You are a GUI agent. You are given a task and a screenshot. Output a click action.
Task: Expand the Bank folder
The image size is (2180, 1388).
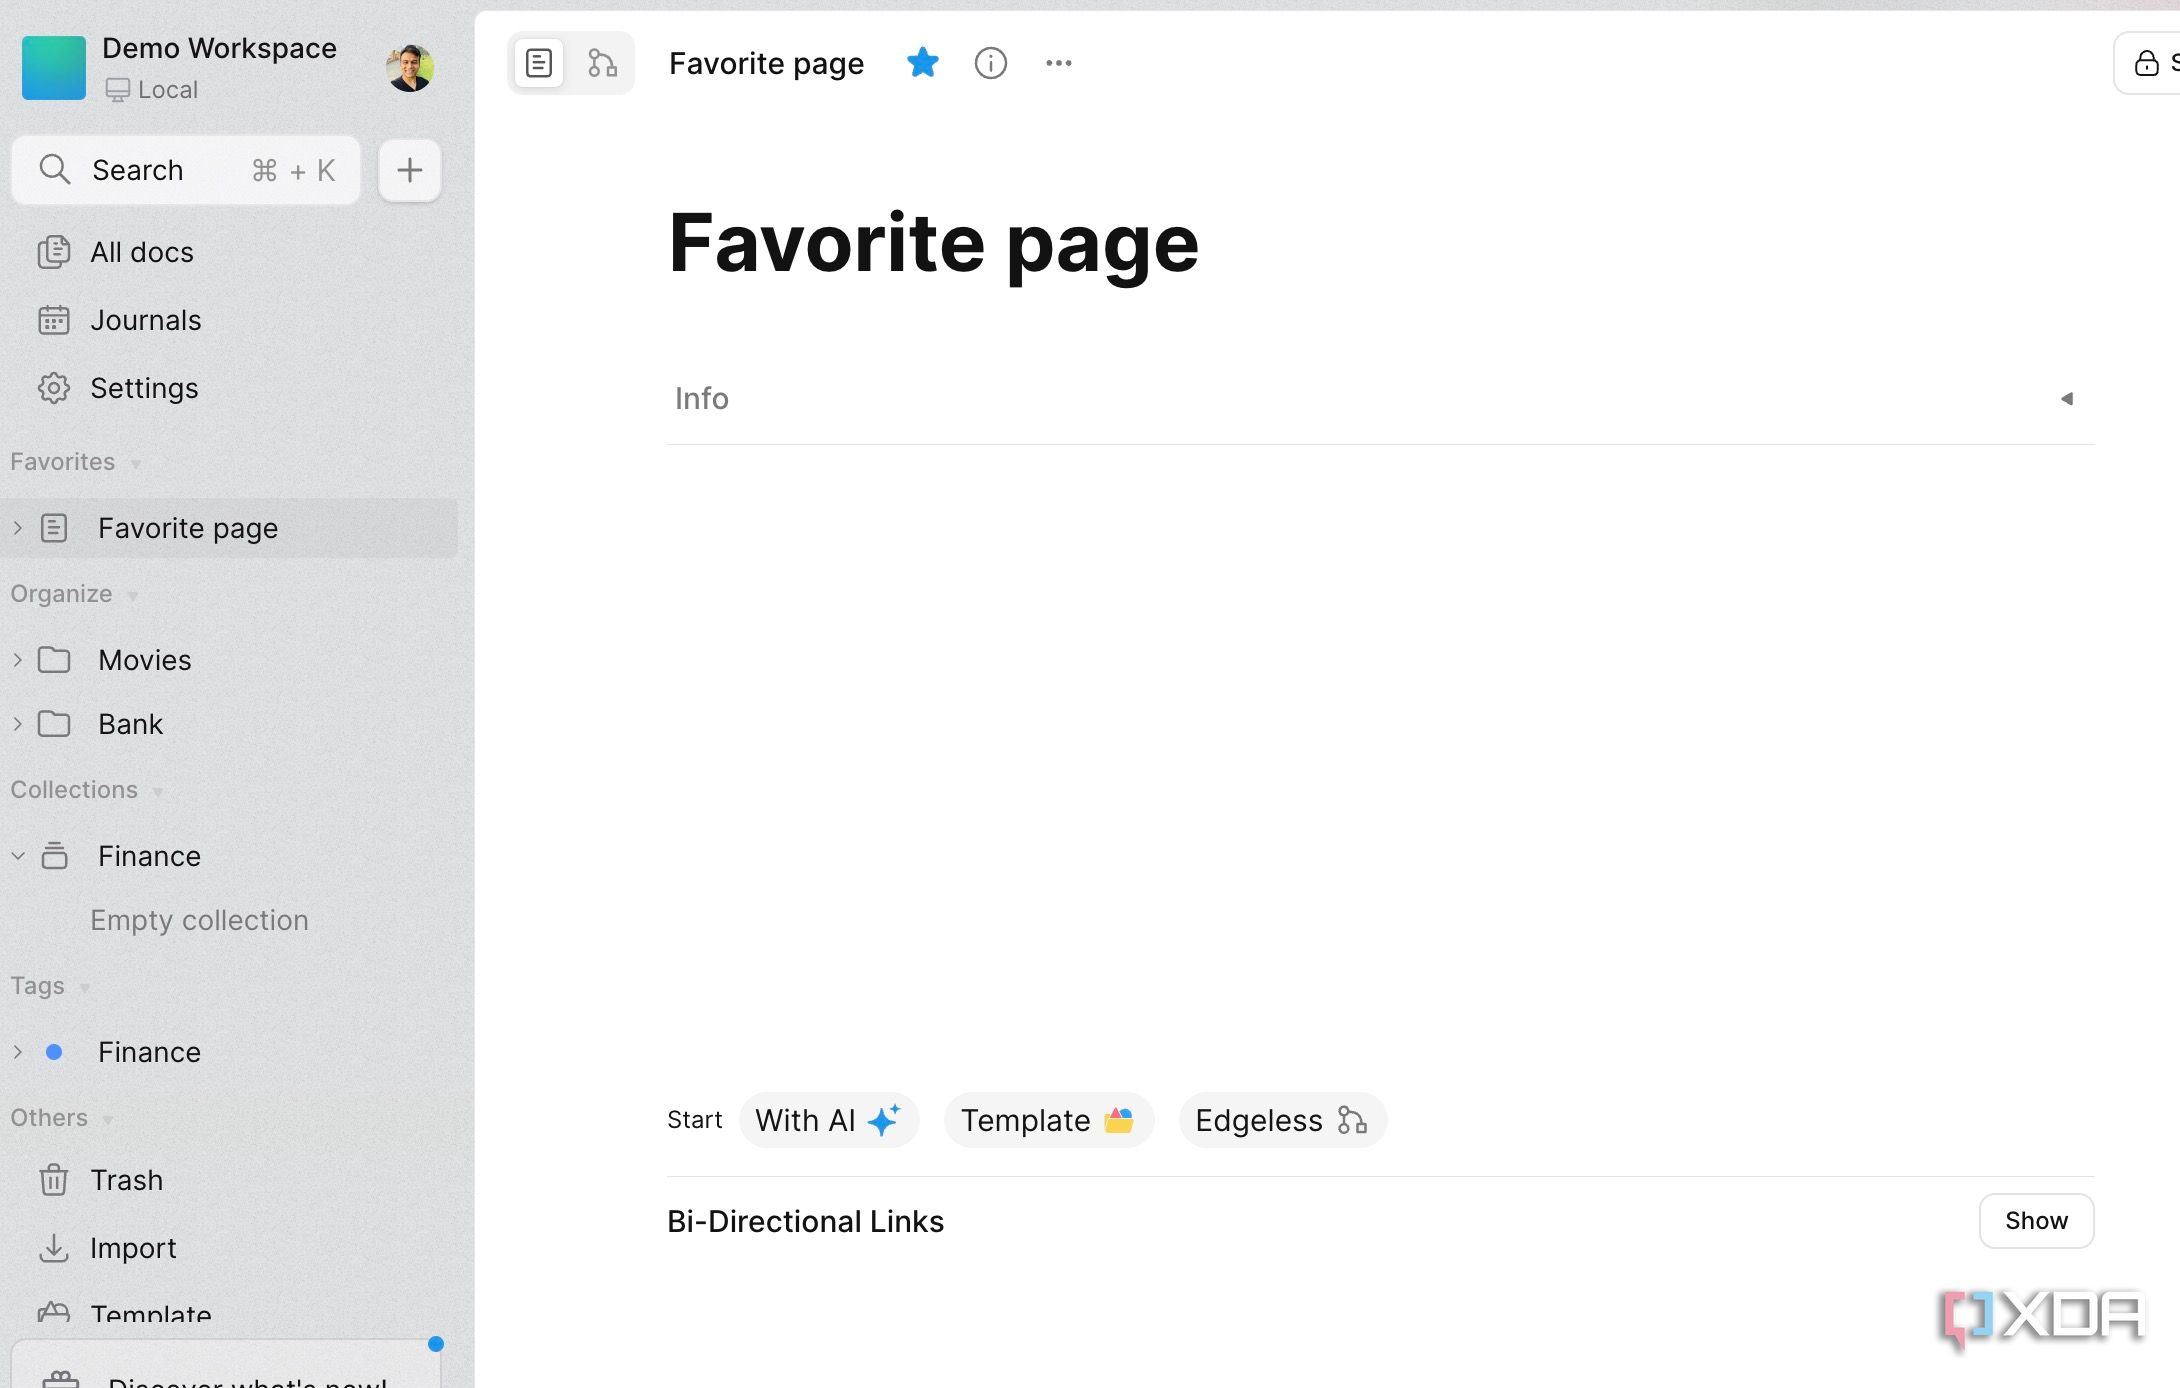point(17,724)
